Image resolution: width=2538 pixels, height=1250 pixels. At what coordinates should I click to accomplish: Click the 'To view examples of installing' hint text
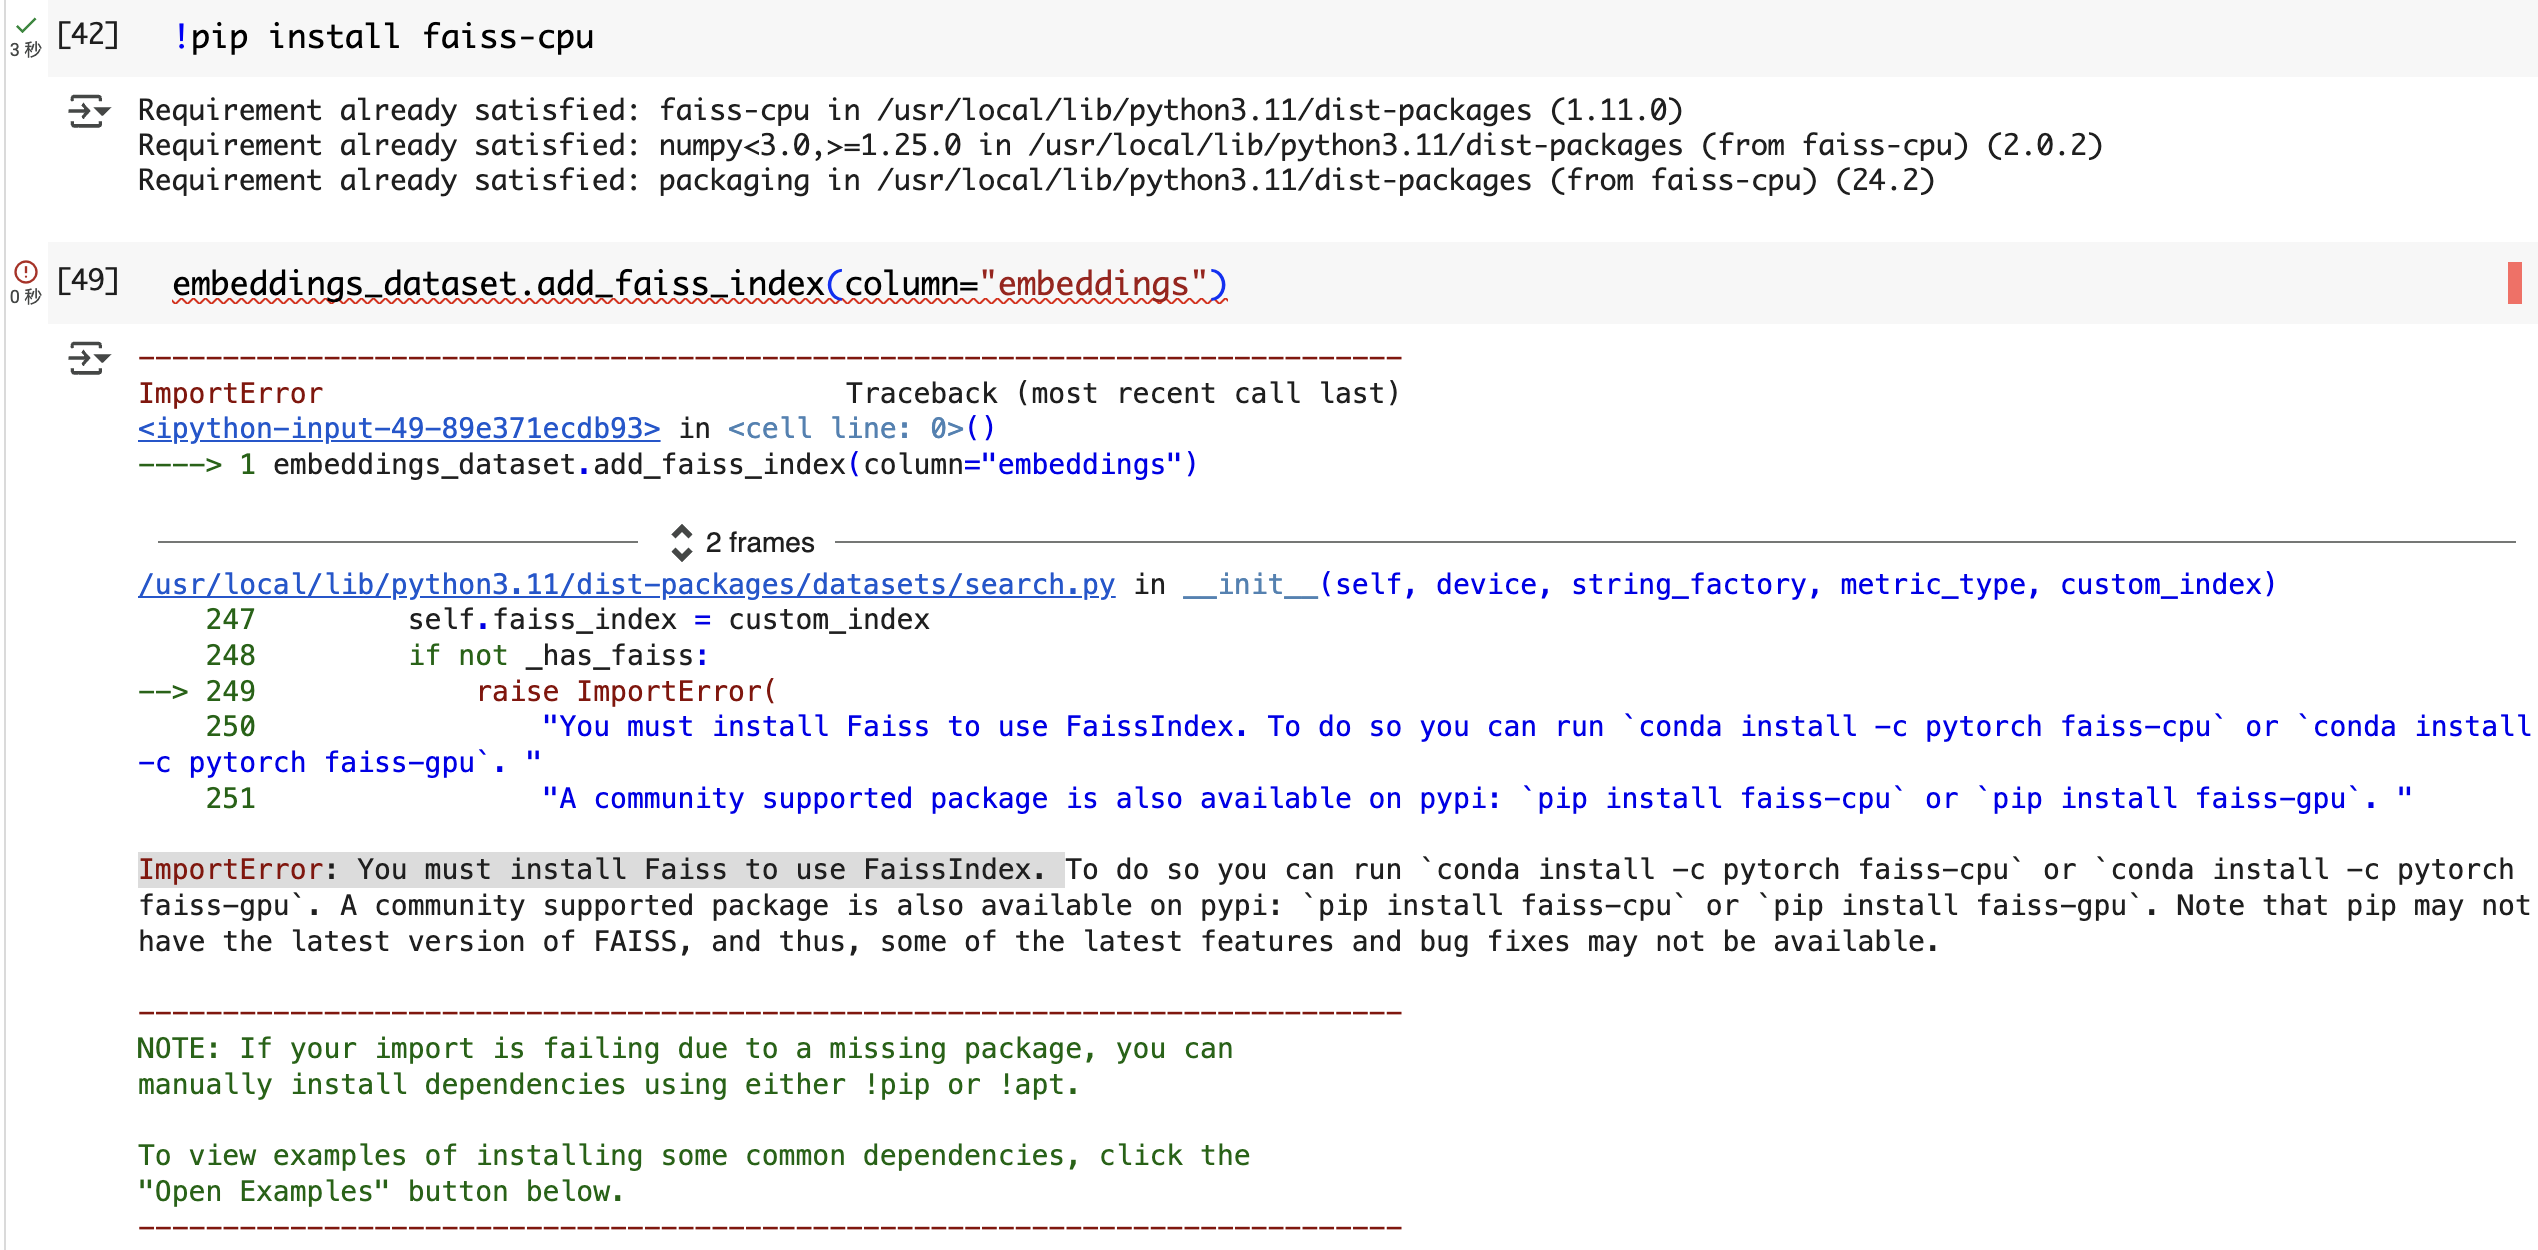(x=694, y=1174)
